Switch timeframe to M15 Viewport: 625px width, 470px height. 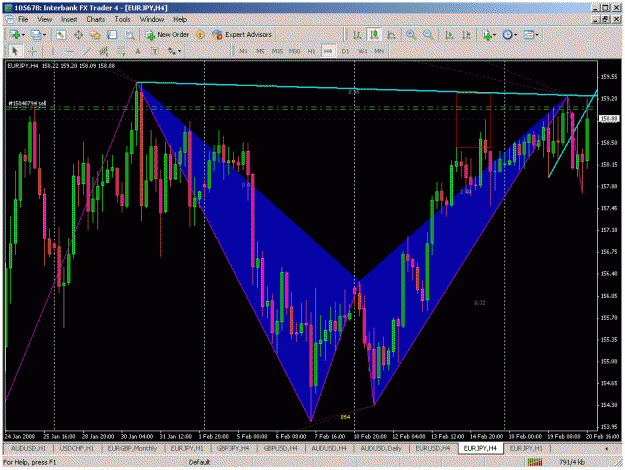coord(277,51)
